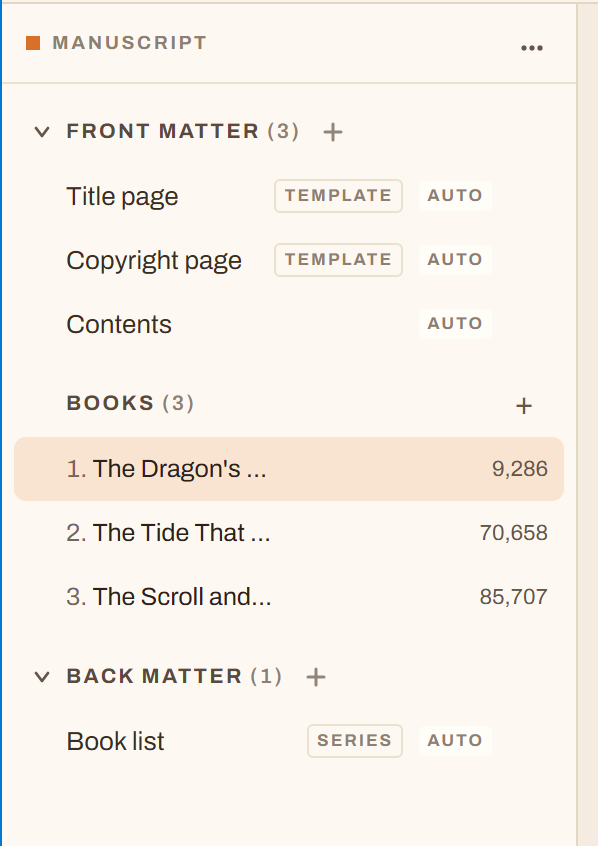The width and height of the screenshot is (598, 846).
Task: Toggle Auto on Book list
Action: point(455,741)
